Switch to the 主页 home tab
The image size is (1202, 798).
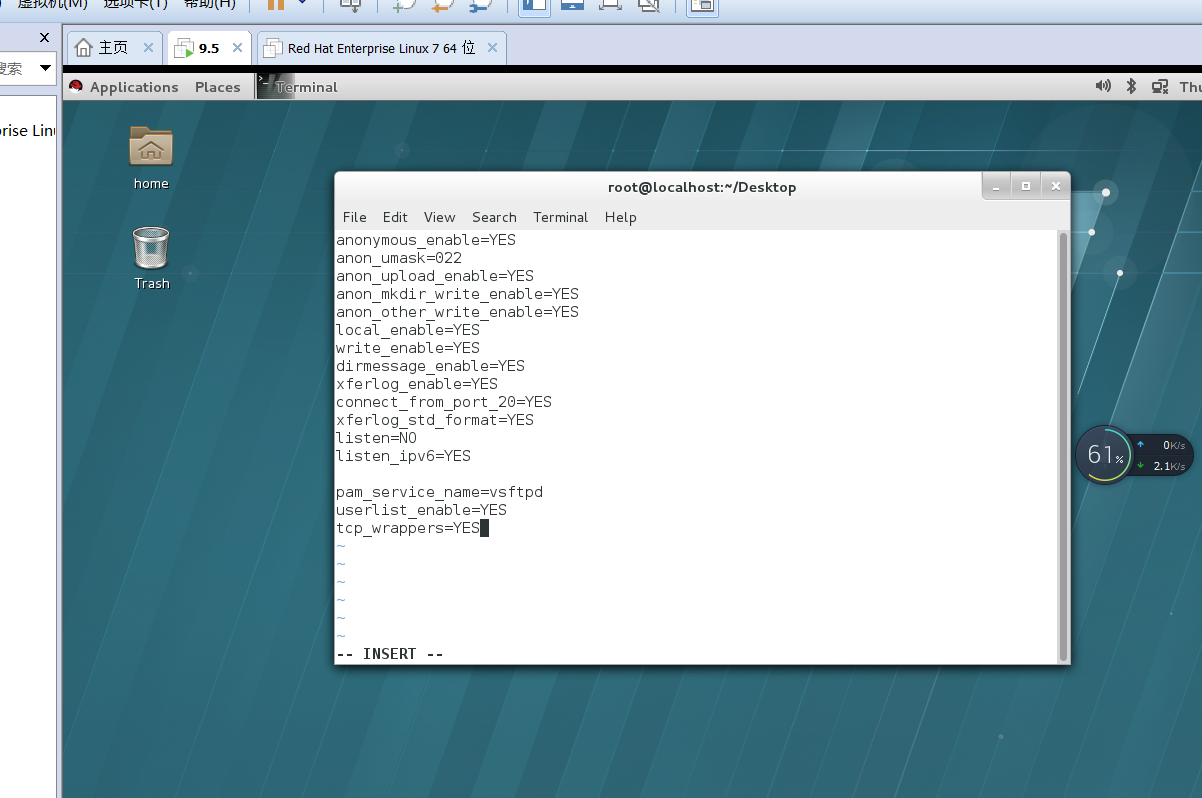point(103,48)
